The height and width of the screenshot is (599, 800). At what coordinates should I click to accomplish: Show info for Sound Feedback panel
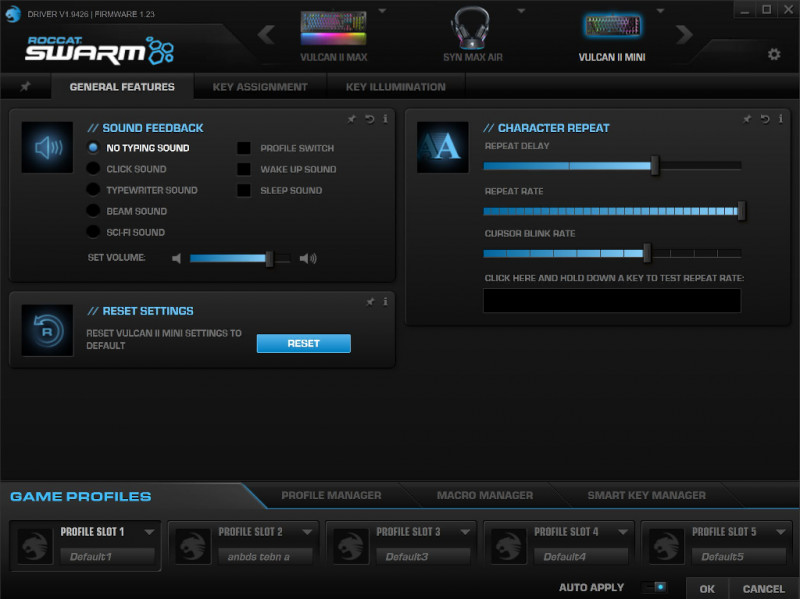coord(385,119)
